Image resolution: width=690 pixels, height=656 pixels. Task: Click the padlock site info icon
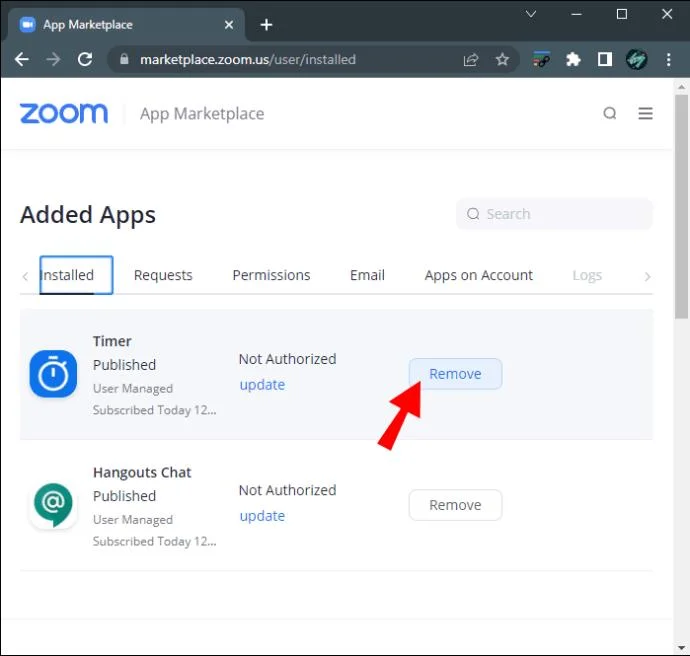(125, 59)
